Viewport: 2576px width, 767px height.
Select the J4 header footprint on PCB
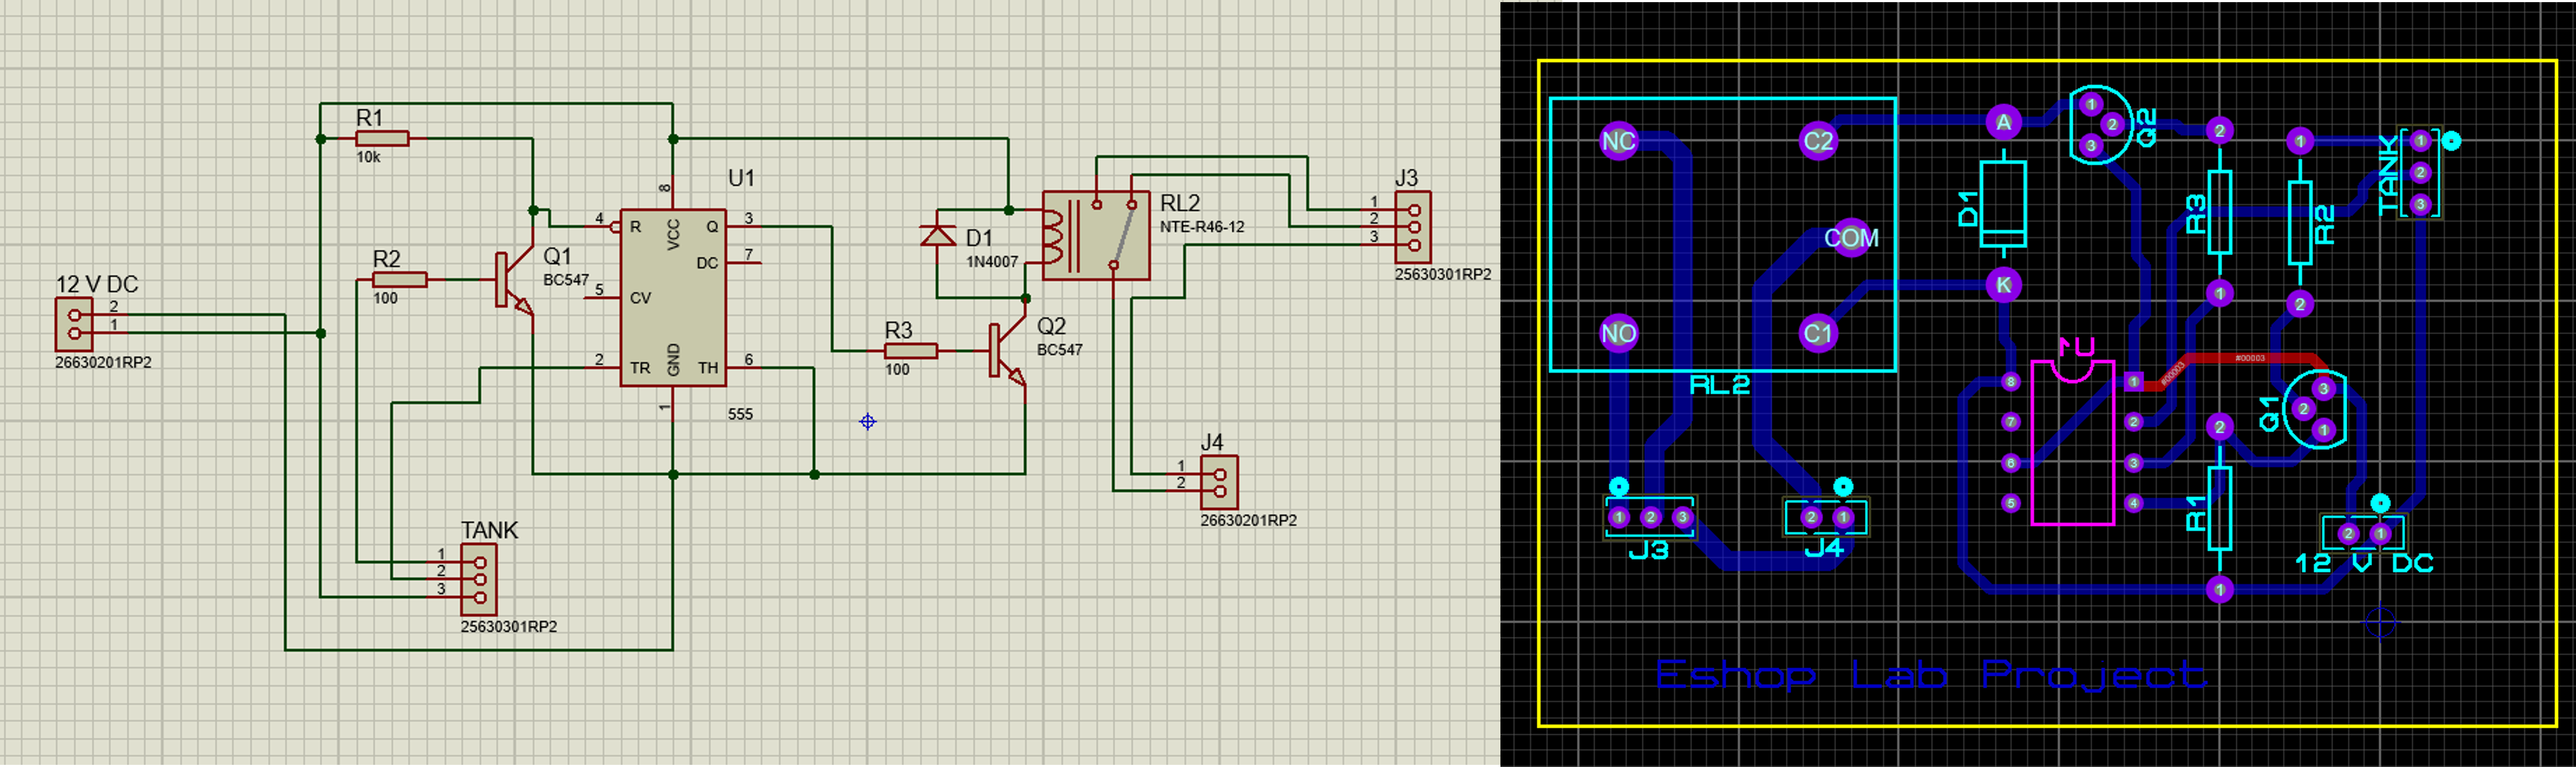coord(1826,517)
